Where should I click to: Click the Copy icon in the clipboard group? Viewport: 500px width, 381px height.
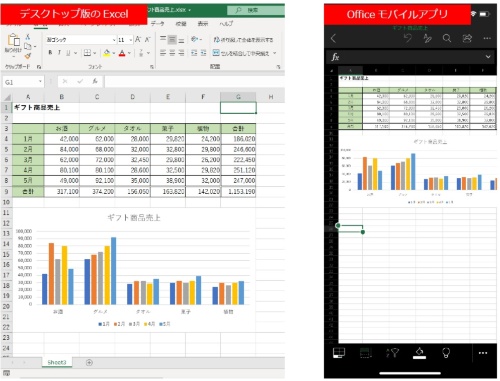pos(28,46)
